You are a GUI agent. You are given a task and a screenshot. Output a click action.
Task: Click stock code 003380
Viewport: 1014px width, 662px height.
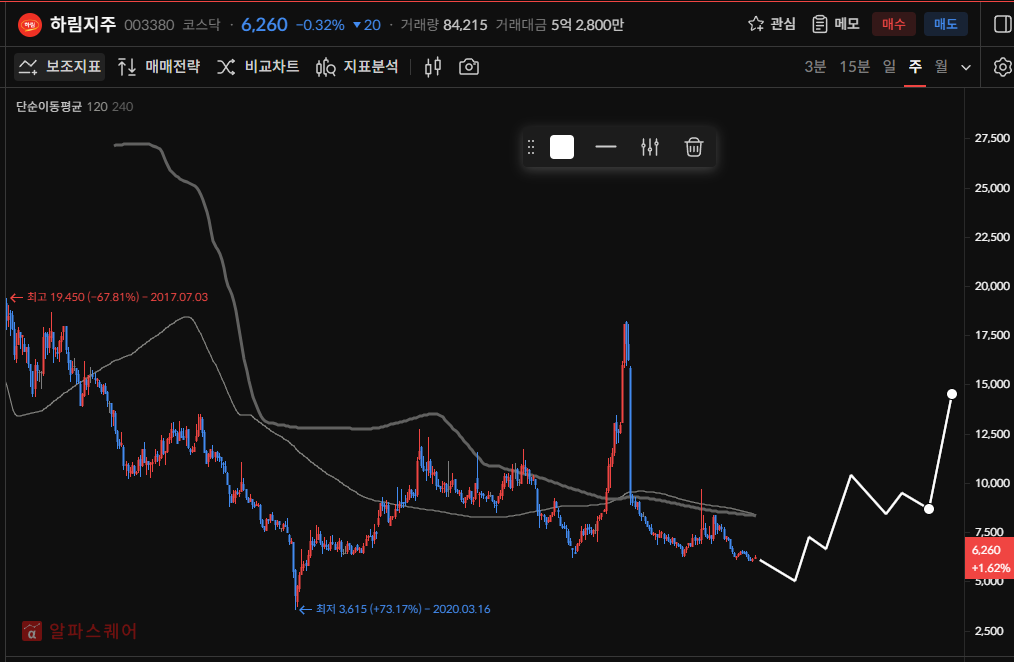point(149,25)
